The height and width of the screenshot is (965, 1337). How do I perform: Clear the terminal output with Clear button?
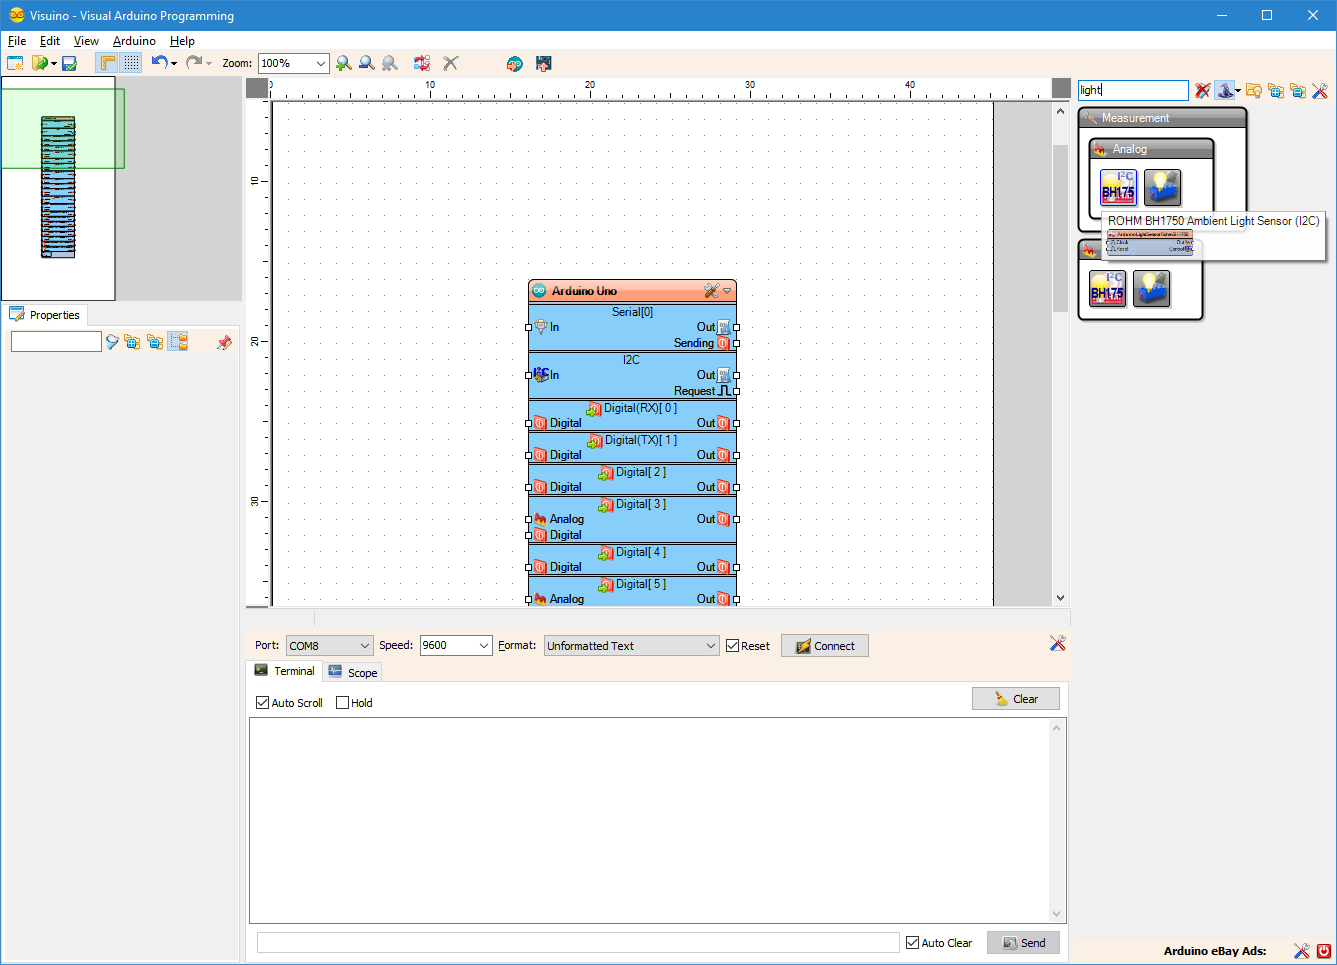1016,698
